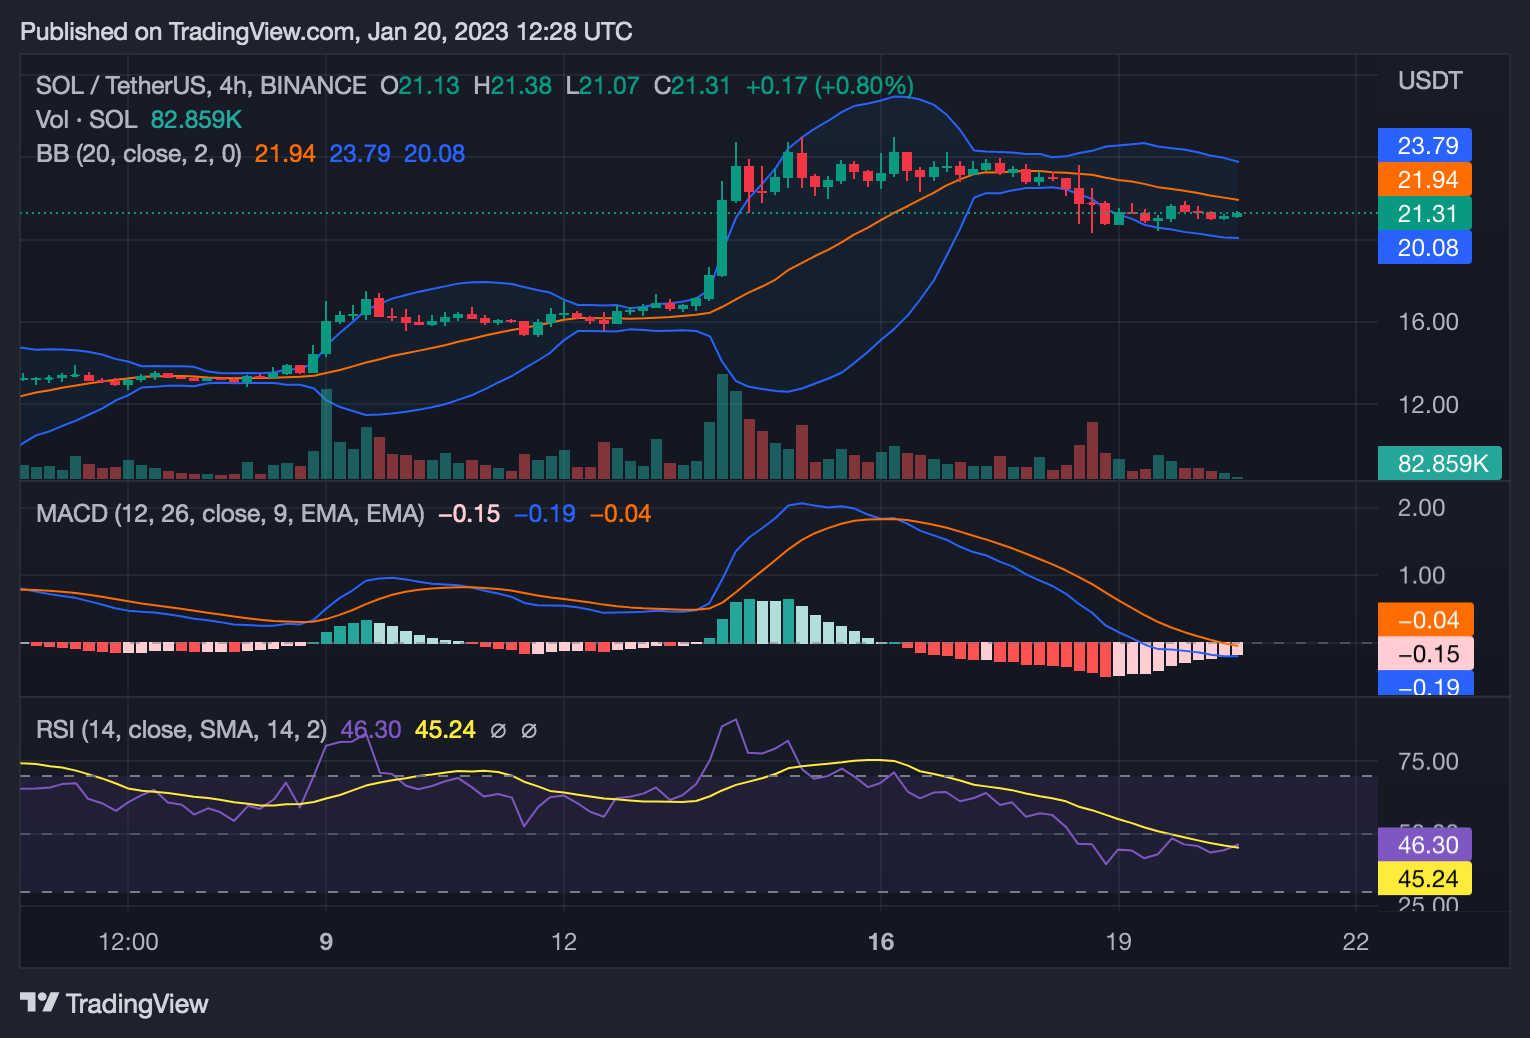Click the date label 16 on time axis
The height and width of the screenshot is (1038, 1530).
pyautogui.click(x=881, y=942)
